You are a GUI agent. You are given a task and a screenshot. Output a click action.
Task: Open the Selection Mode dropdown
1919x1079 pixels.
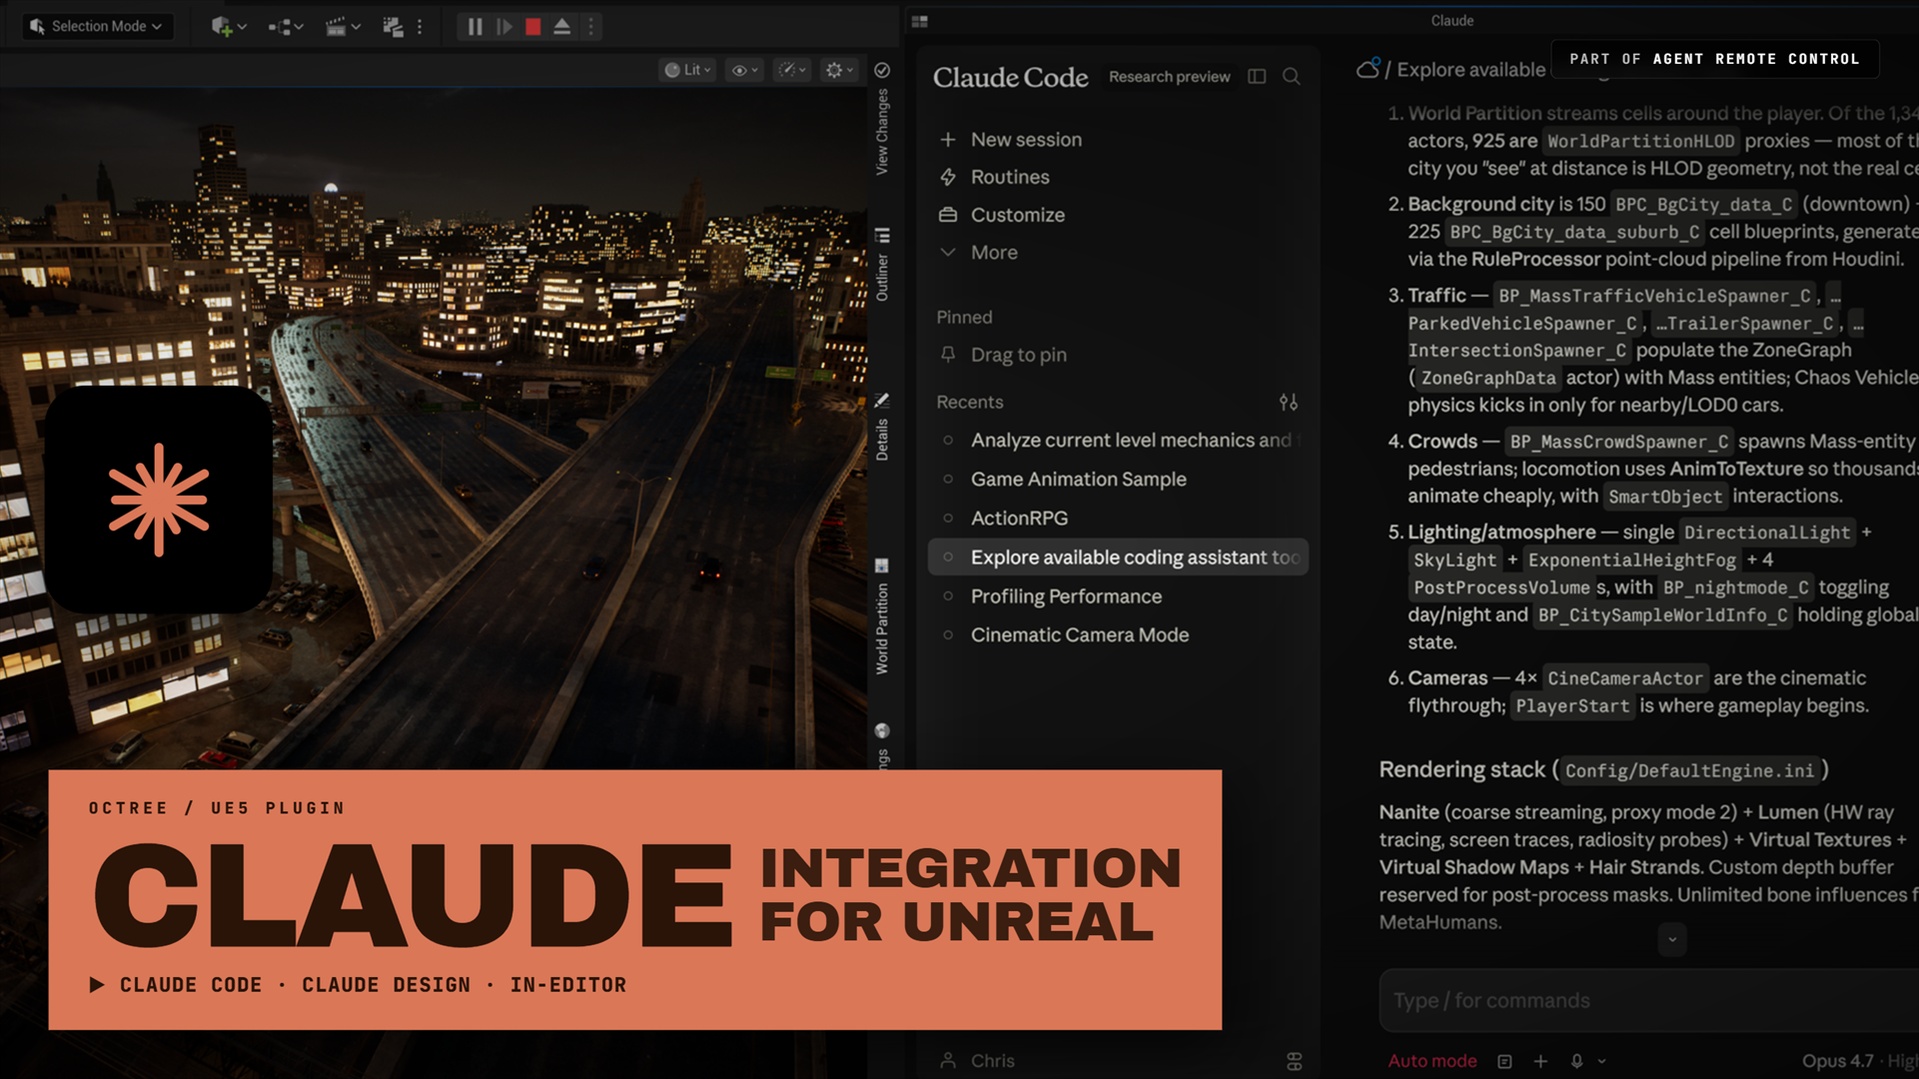tap(97, 26)
